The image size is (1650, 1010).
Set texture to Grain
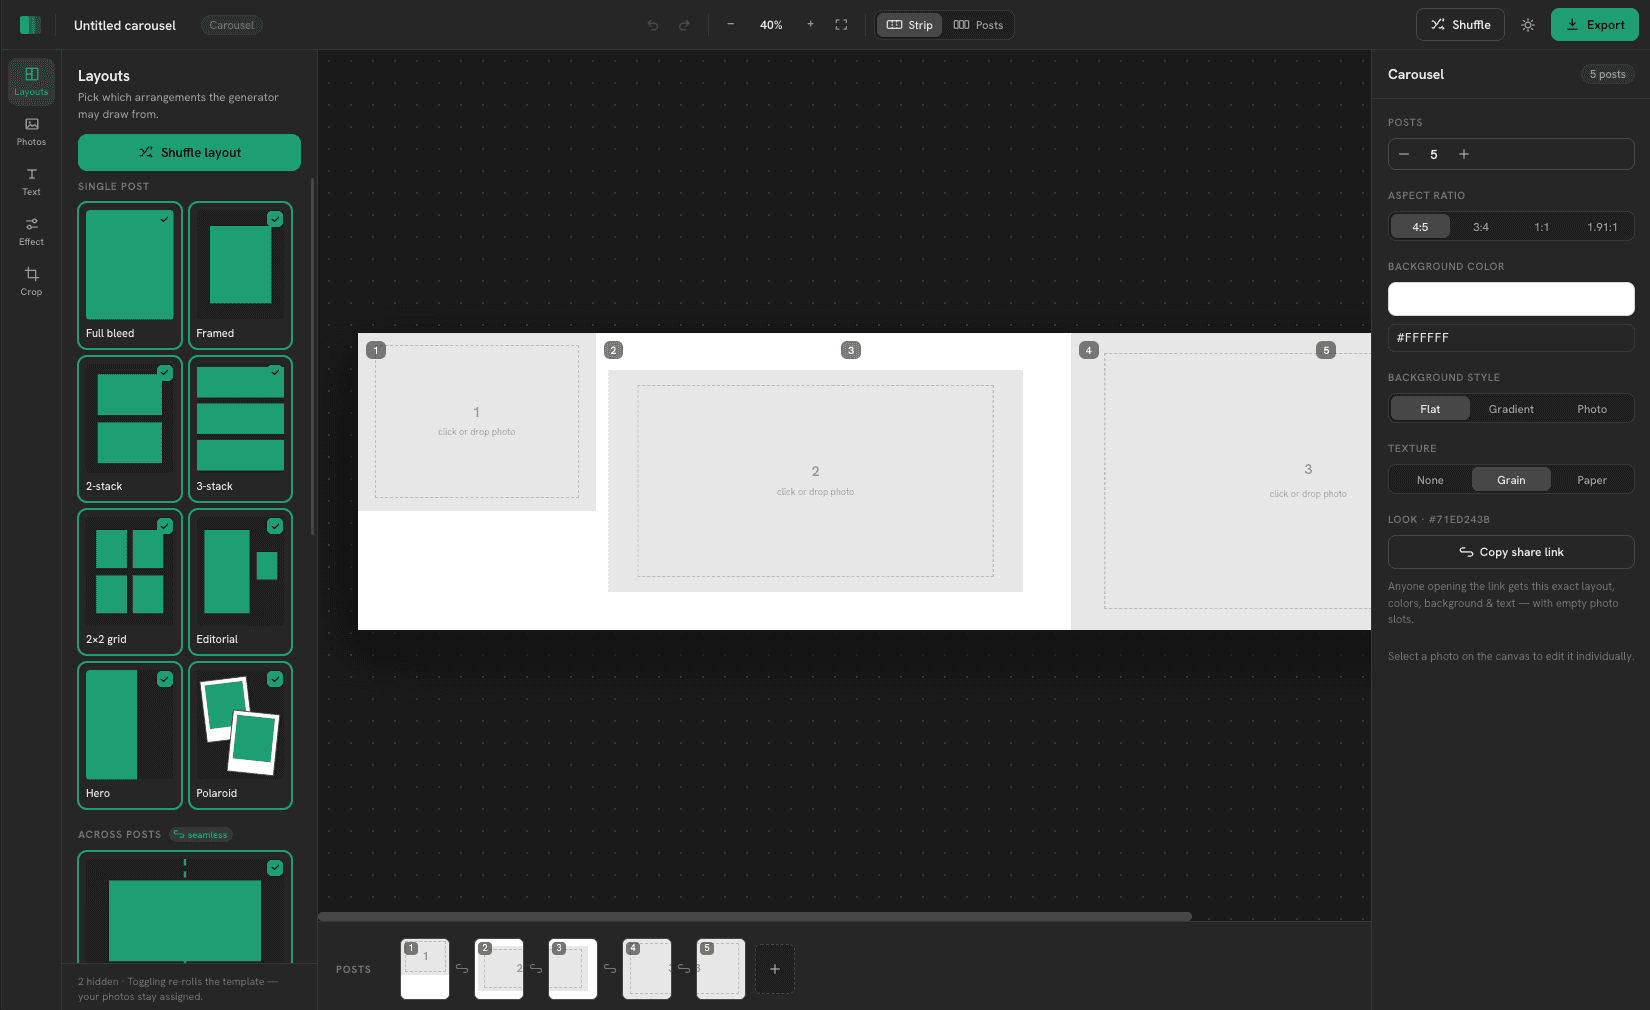pyautogui.click(x=1511, y=480)
